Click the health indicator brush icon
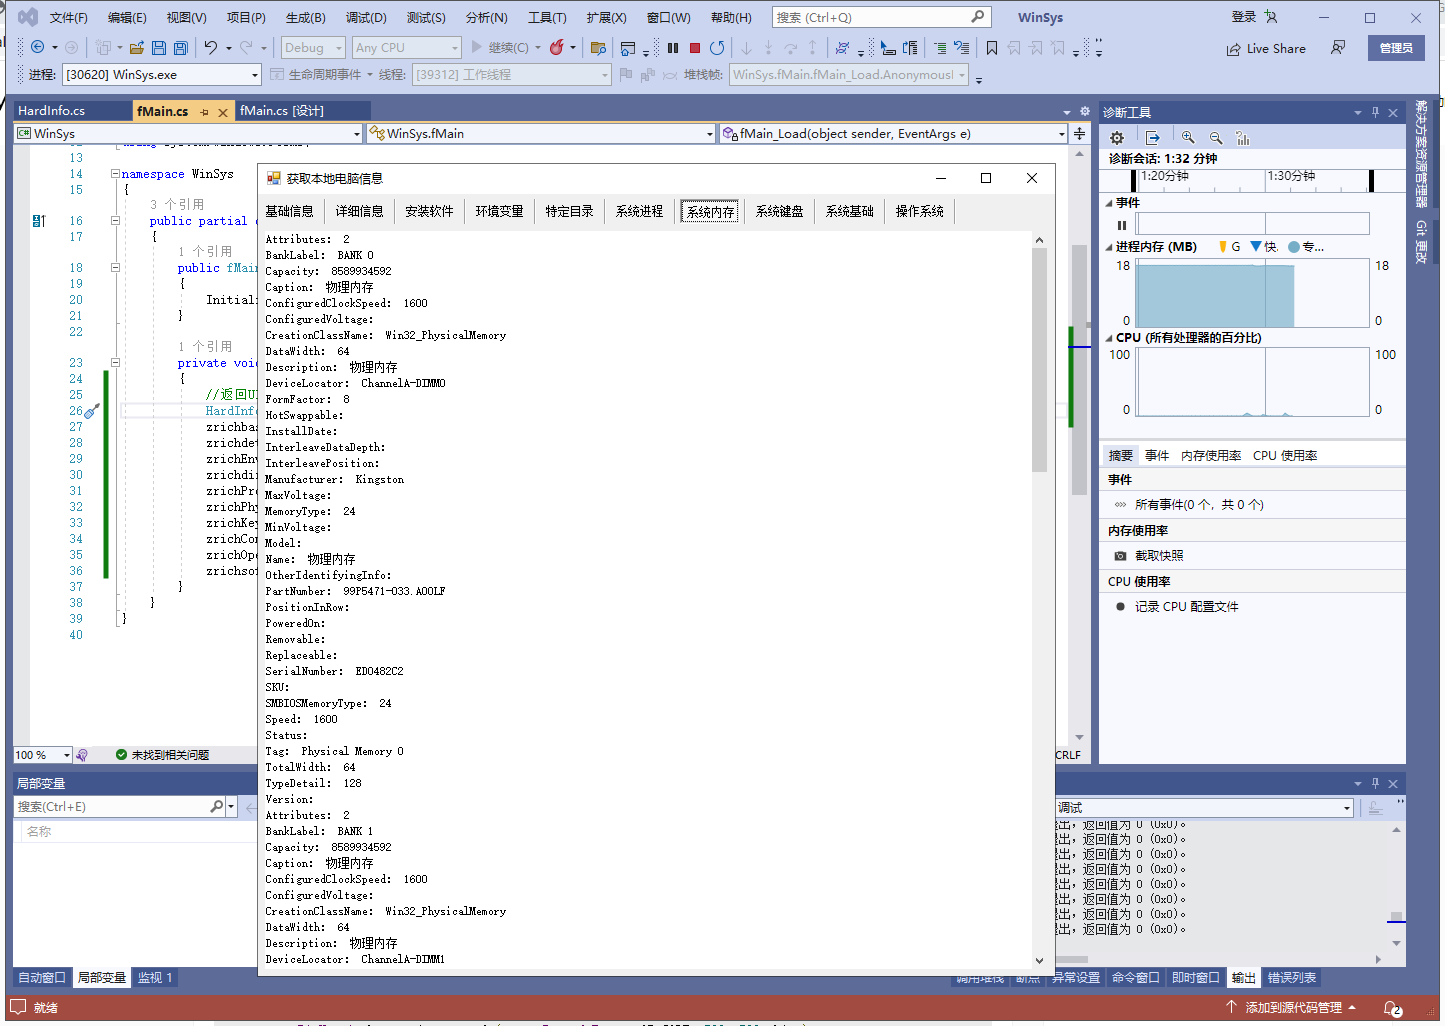 [82, 755]
